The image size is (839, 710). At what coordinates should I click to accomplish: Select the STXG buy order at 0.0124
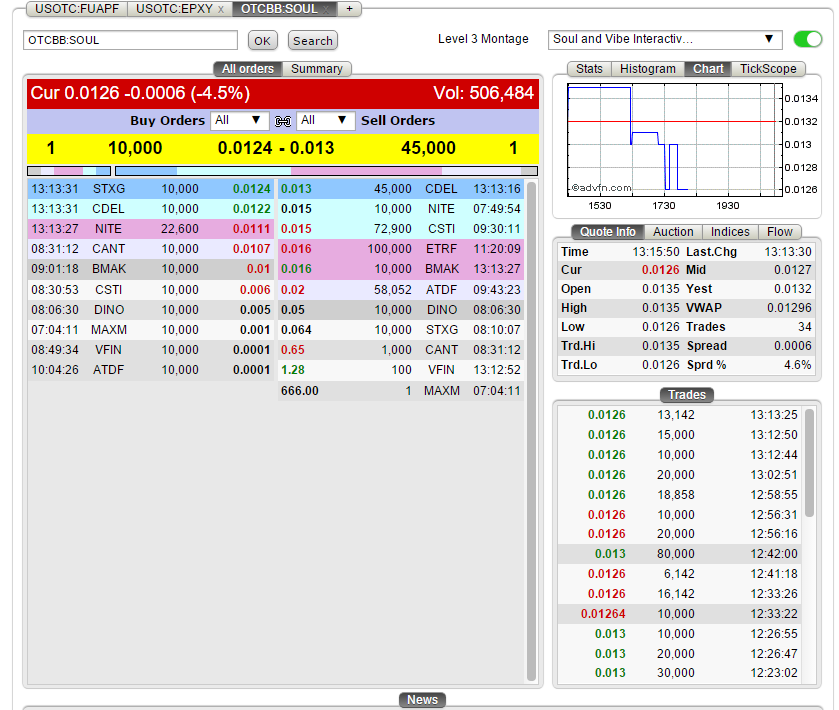pos(151,189)
